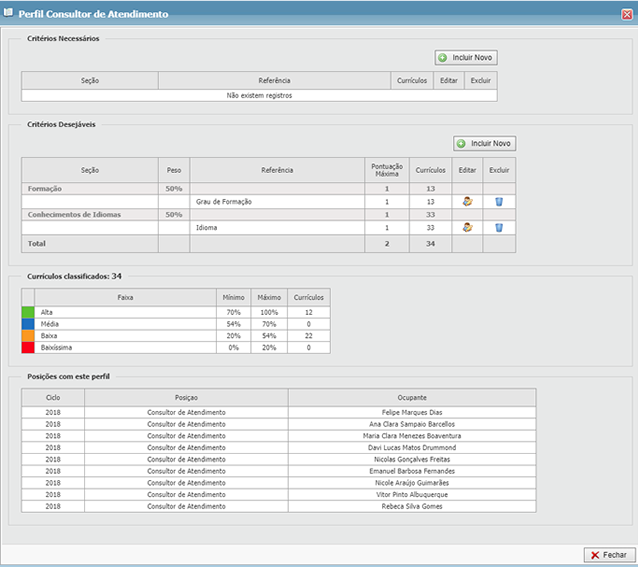Image resolution: width=638 pixels, height=567 pixels.
Task: Click edit icon for Idioma row
Action: tap(467, 227)
